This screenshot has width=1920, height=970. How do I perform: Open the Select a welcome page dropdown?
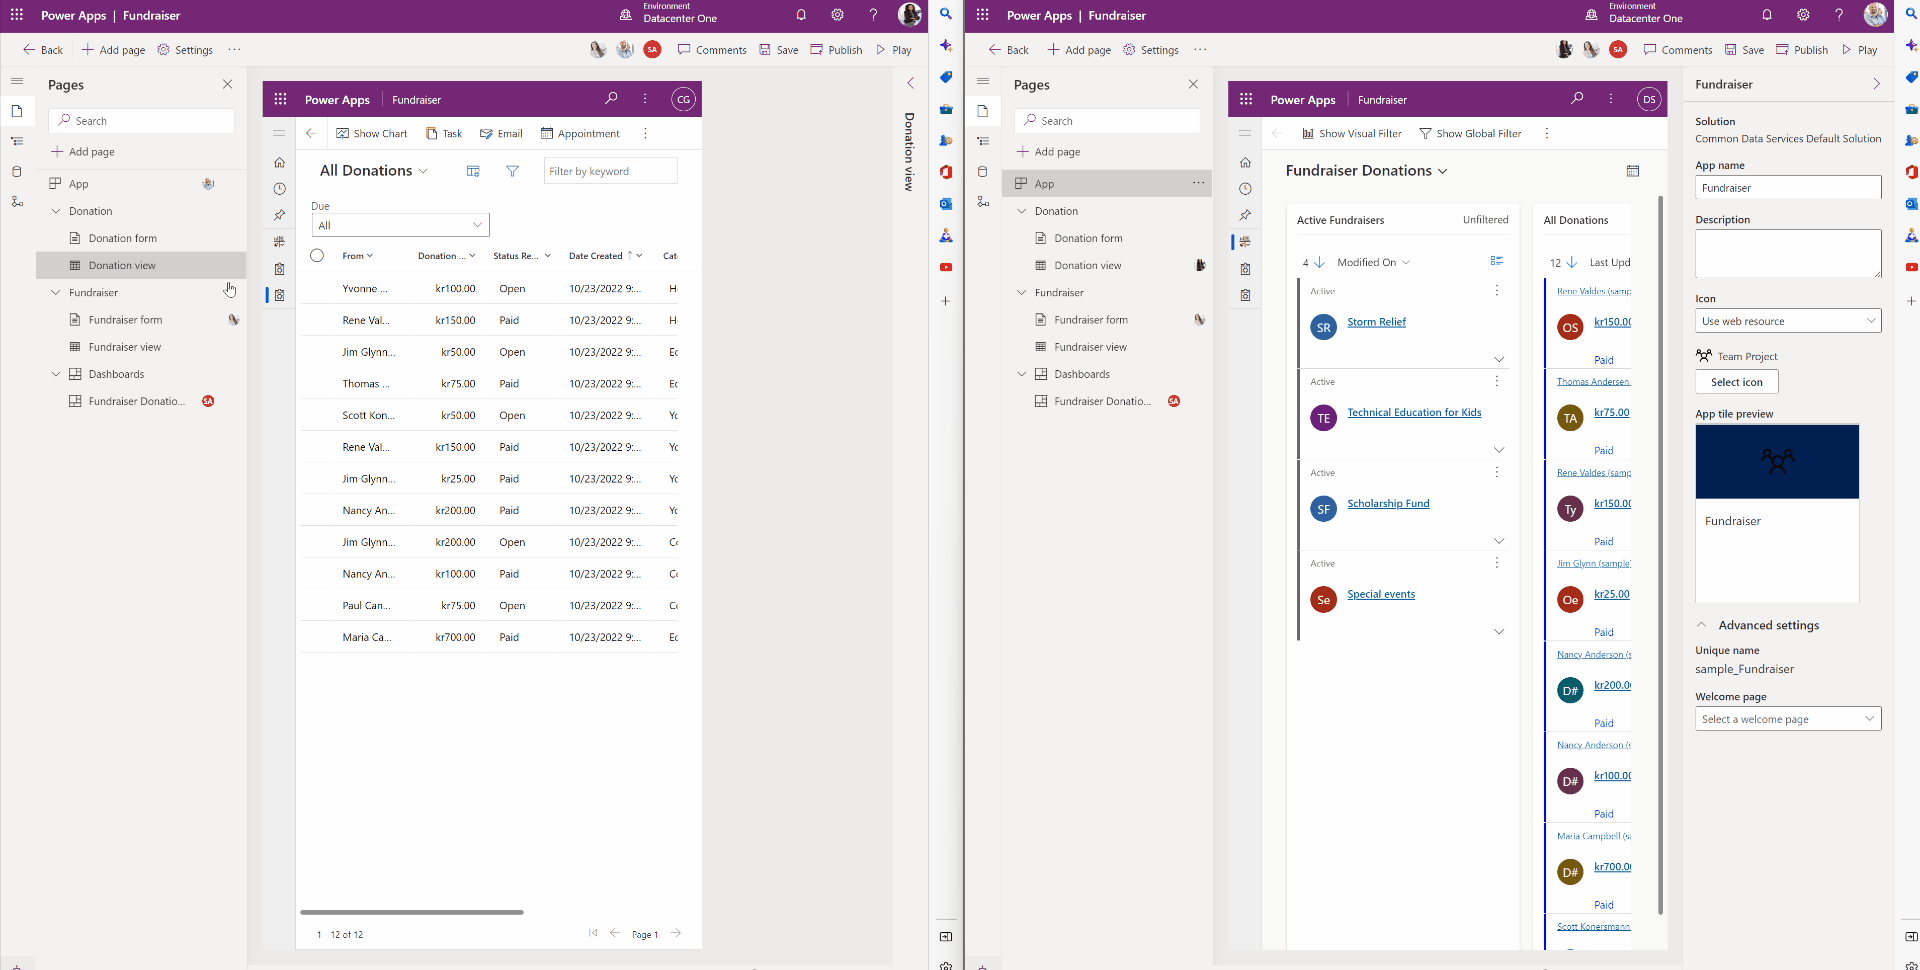click(x=1788, y=718)
